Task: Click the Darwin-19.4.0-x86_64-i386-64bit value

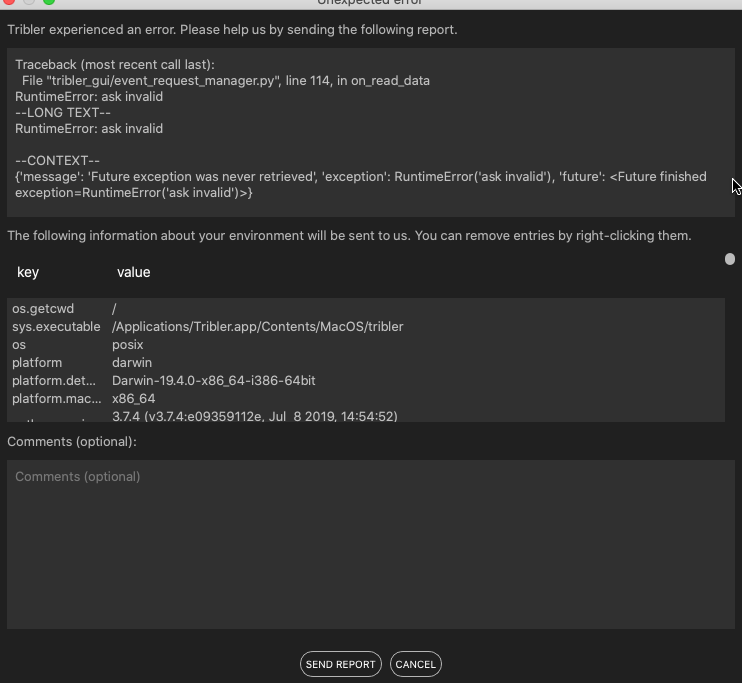Action: point(213,381)
